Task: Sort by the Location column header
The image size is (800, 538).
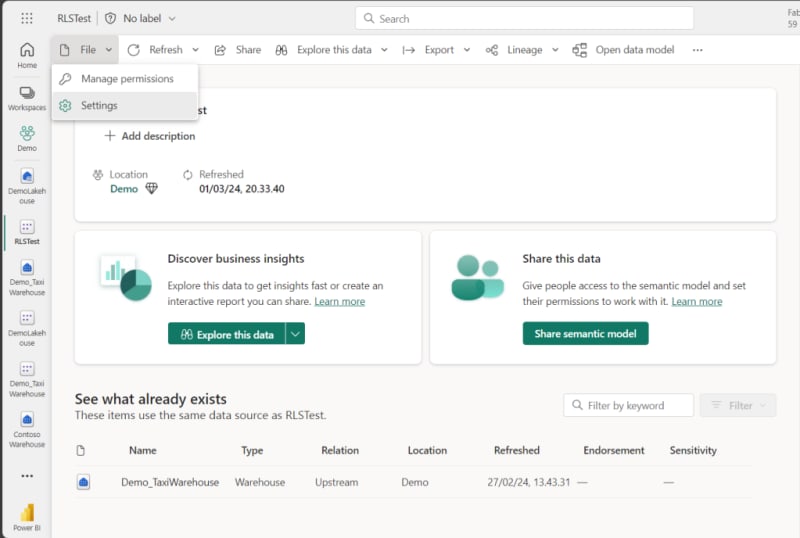Action: (x=427, y=450)
